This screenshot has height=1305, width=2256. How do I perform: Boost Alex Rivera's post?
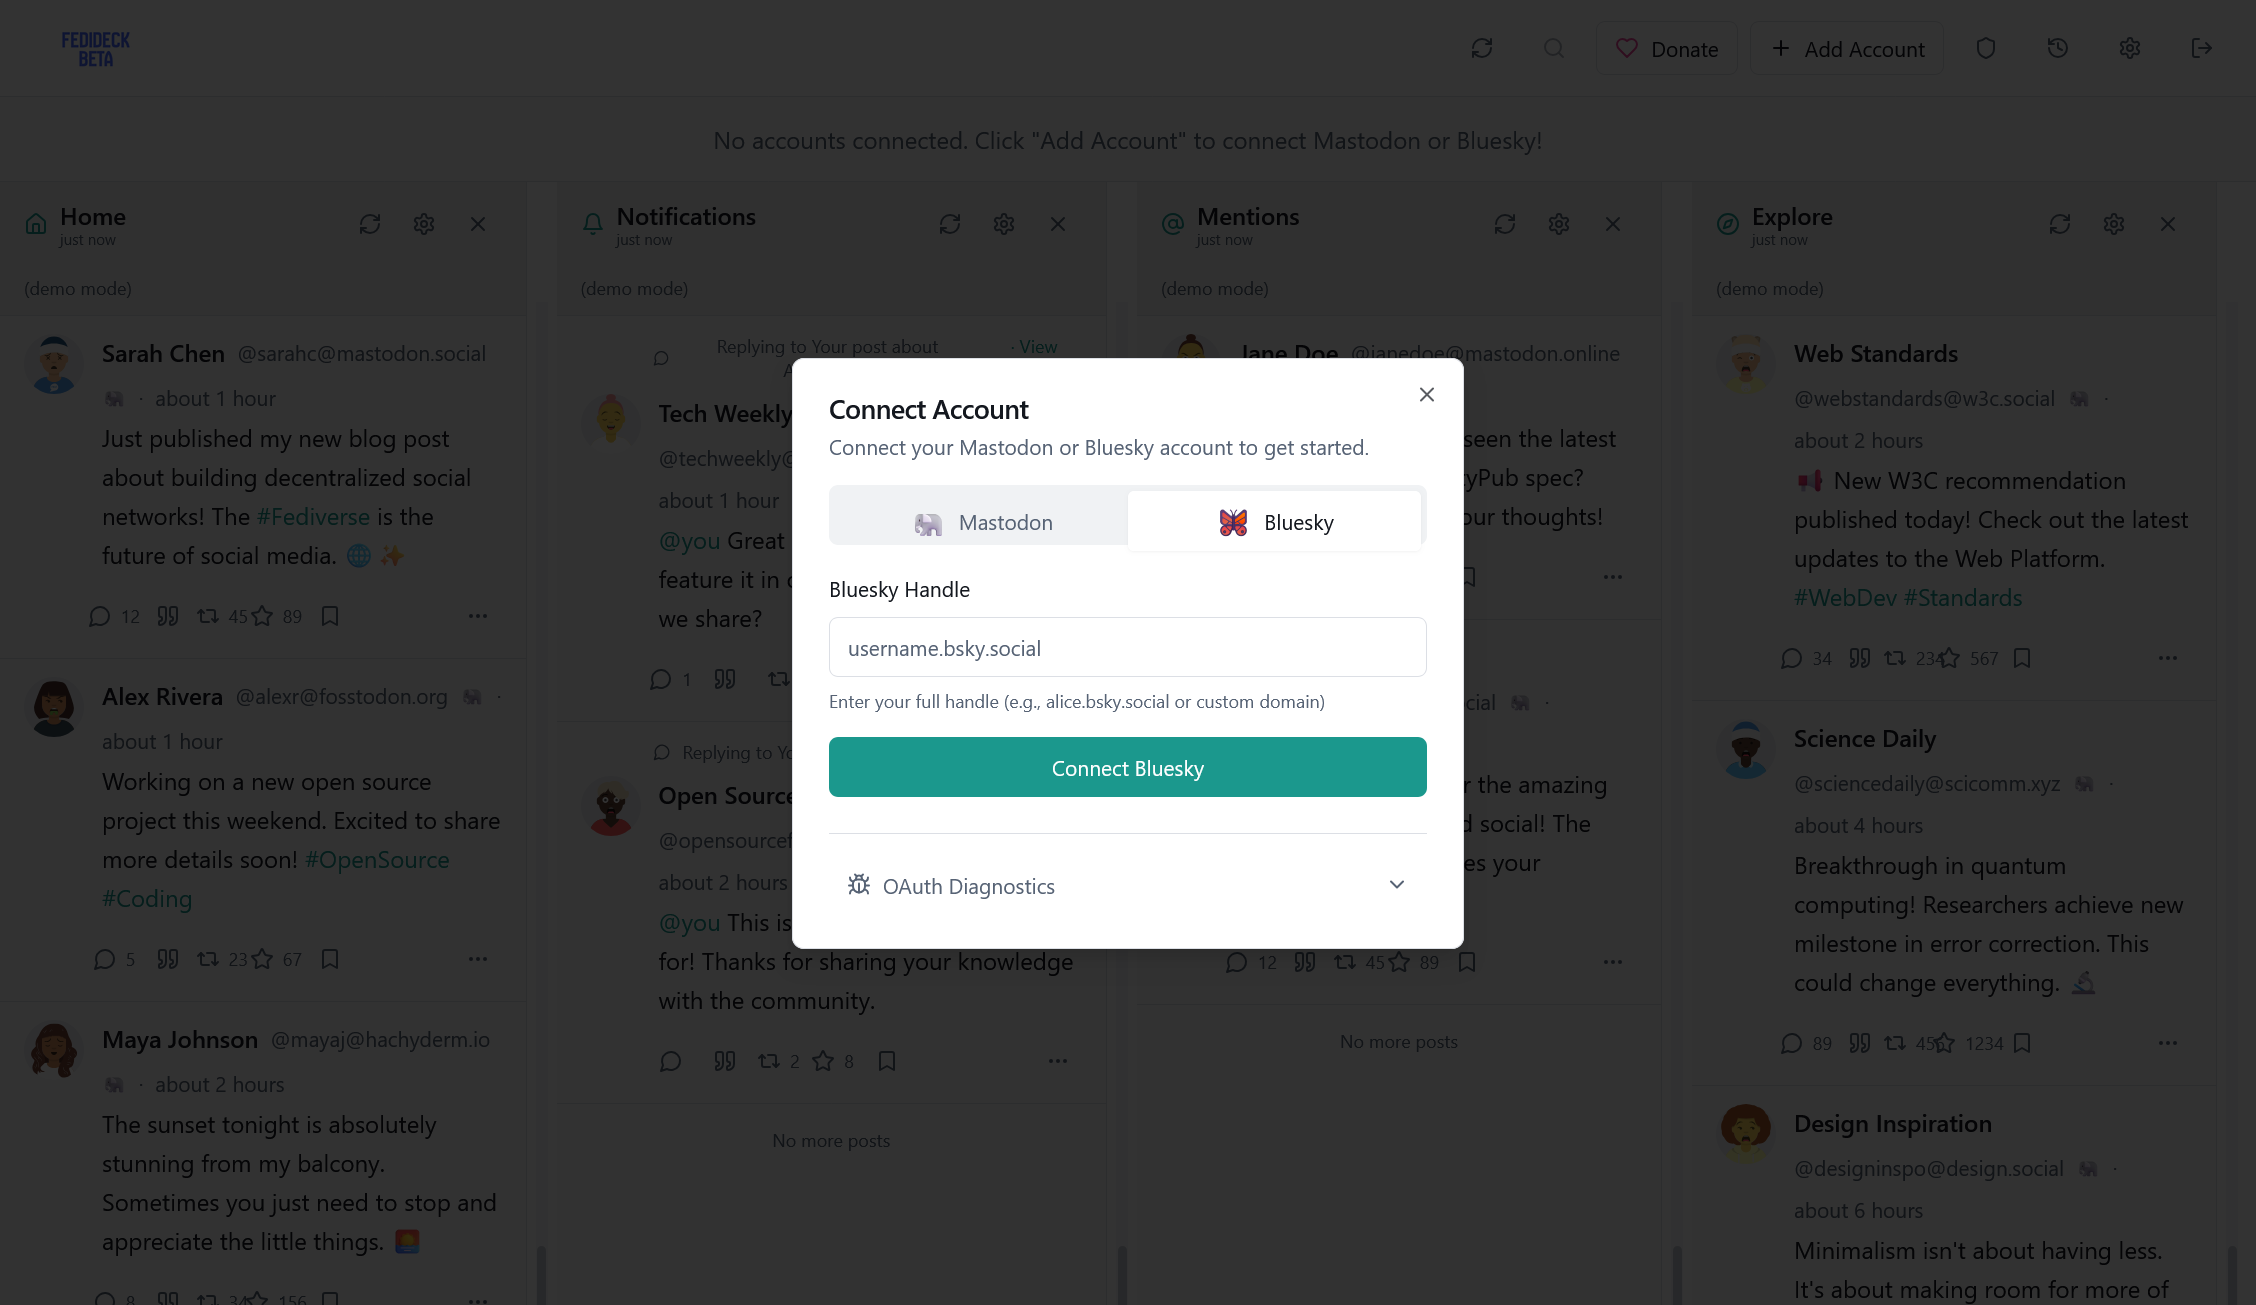click(208, 959)
